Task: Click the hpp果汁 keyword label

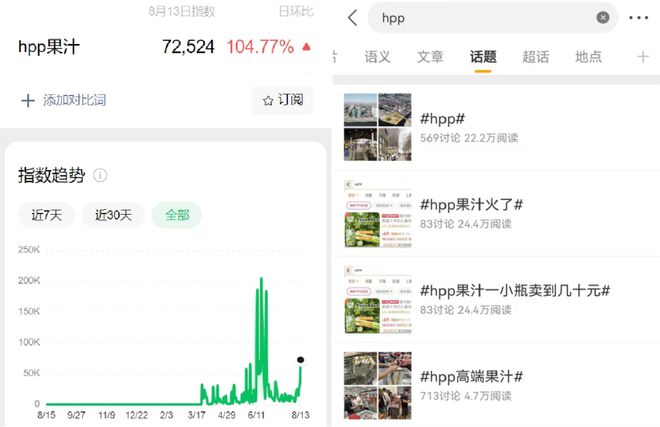Action: pyautogui.click(x=49, y=47)
